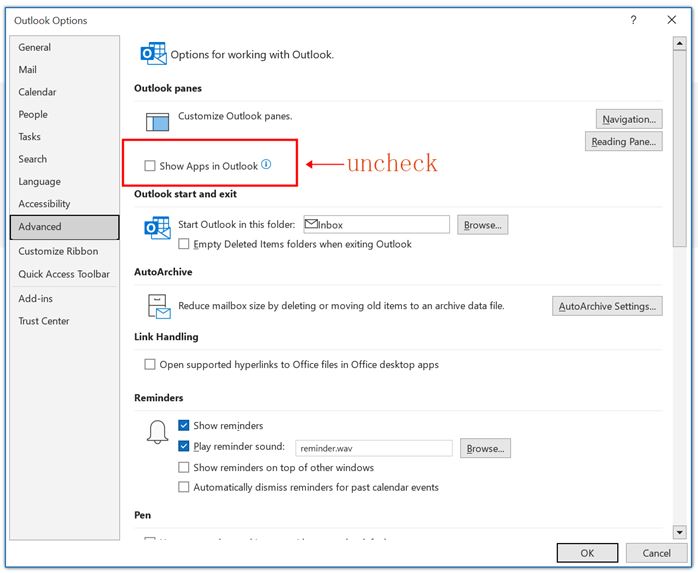Click the Outlook panes section heading
This screenshot has height=573, width=698.
[x=168, y=88]
